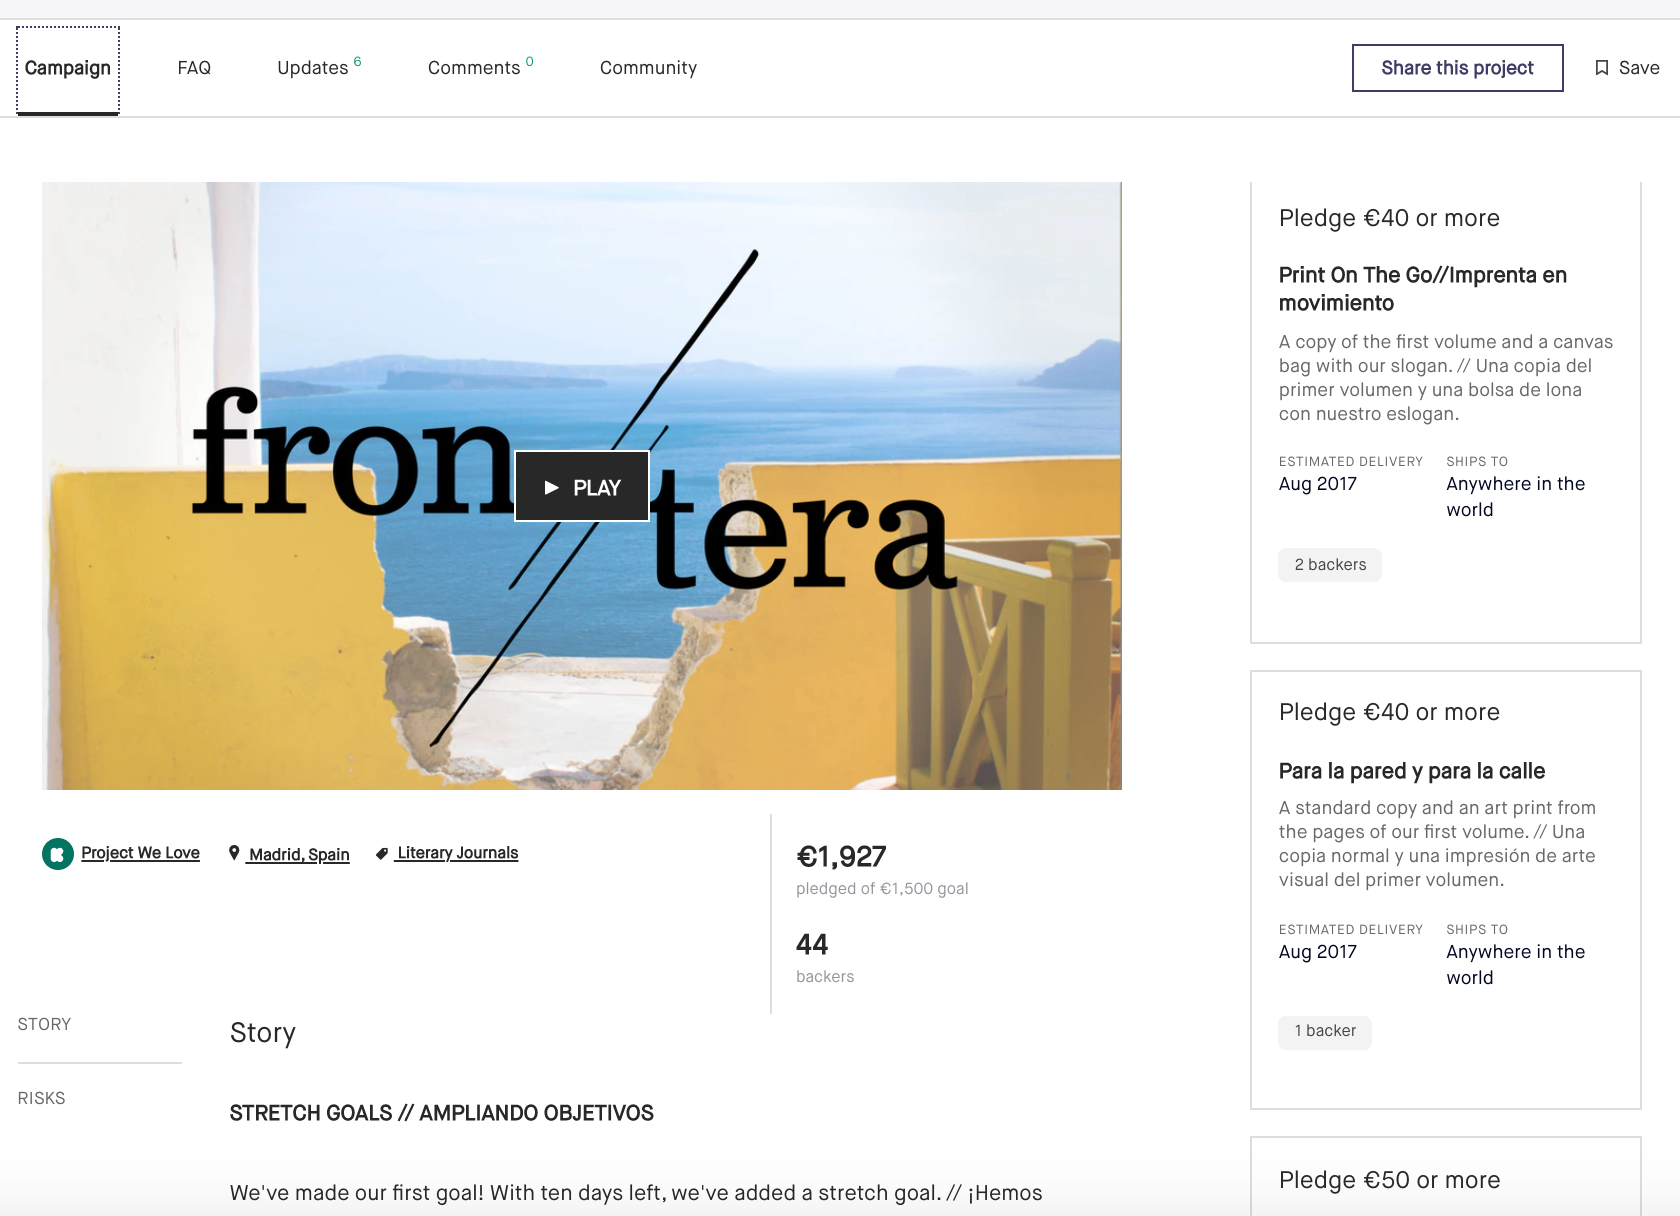Click the location pin icon near Madrid

234,853
